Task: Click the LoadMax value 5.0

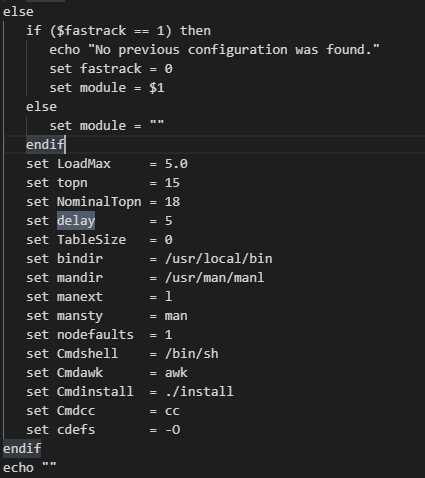Action: pyautogui.click(x=176, y=164)
